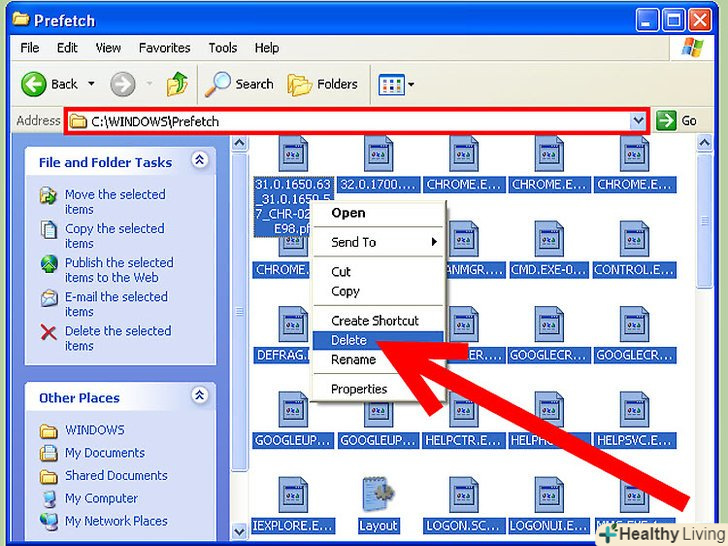Screen dimensions: 728x546
Task: Collapse the File and Folder Tasks panel
Action: (199, 160)
